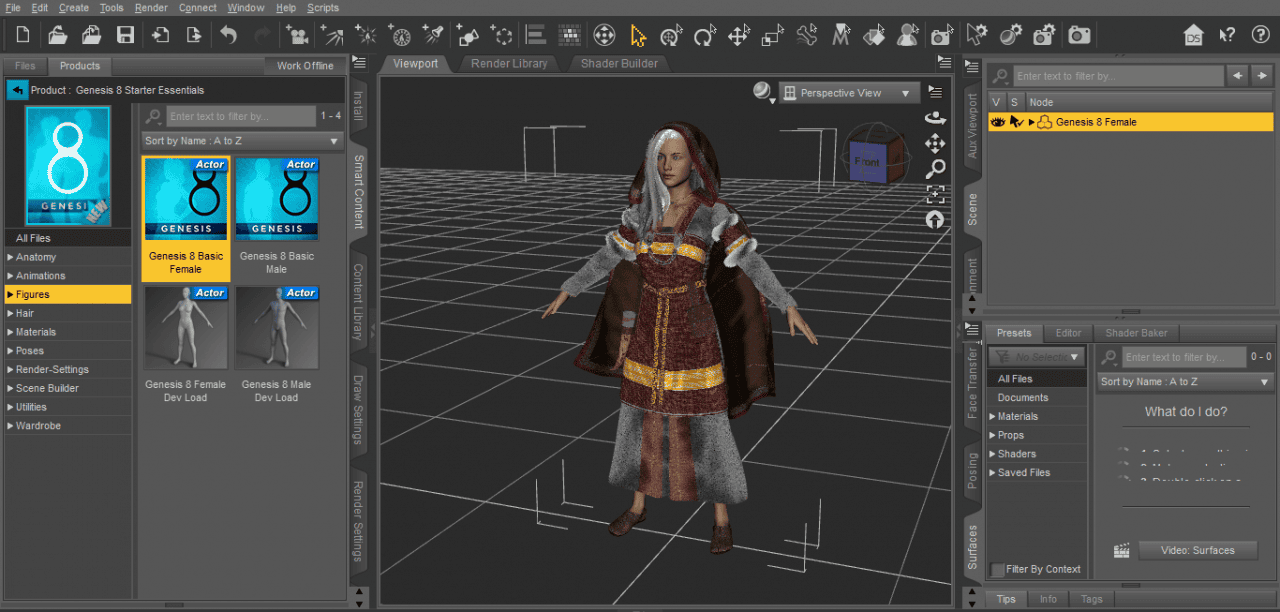This screenshot has width=1280, height=612.
Task: Select the Node Selection tool in the toolbar
Action: pyautogui.click(x=639, y=34)
